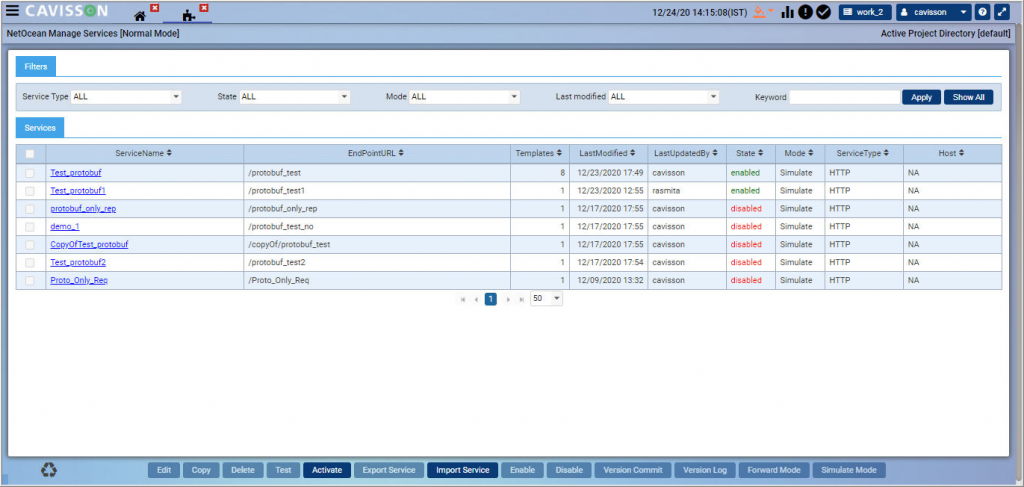Image resolution: width=1024 pixels, height=487 pixels.
Task: Open the Proto_Only_Req service link
Action: (x=79, y=280)
